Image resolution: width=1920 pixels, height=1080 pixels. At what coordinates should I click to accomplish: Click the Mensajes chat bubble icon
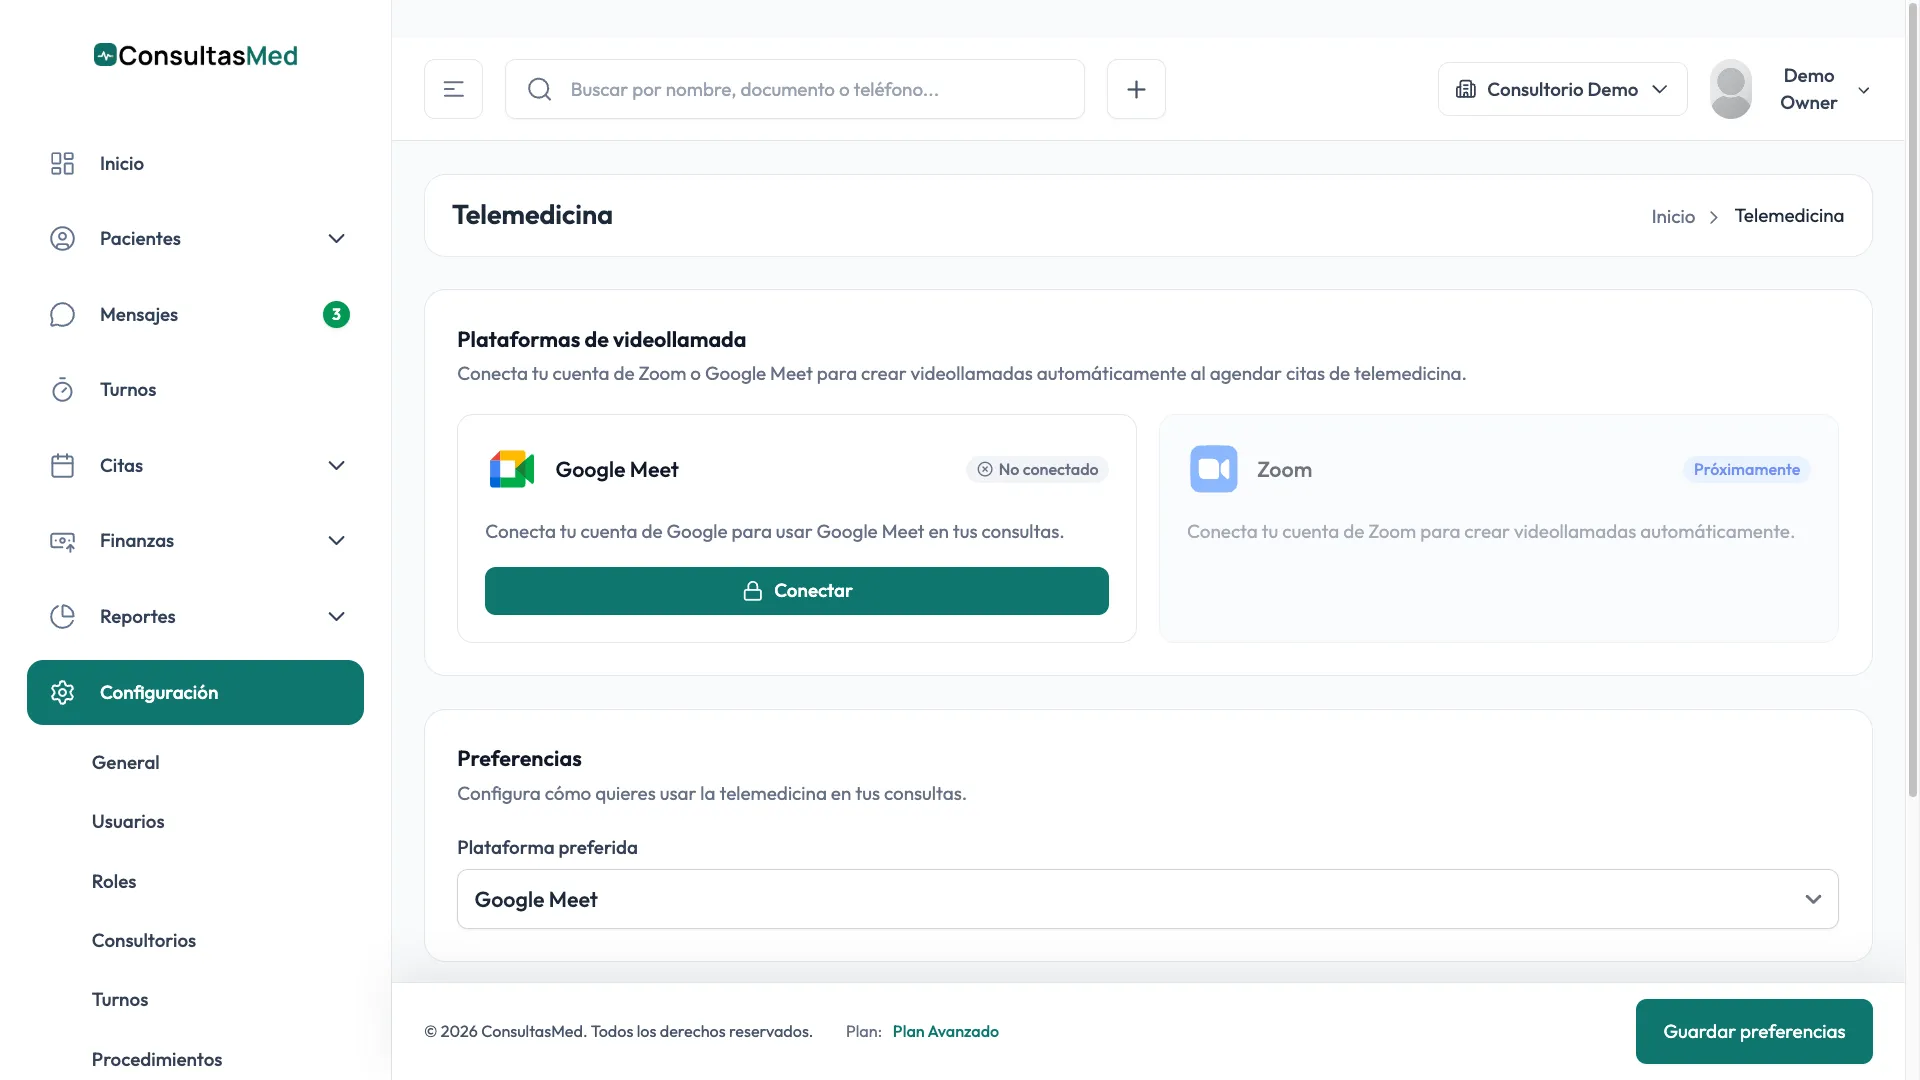(62, 314)
